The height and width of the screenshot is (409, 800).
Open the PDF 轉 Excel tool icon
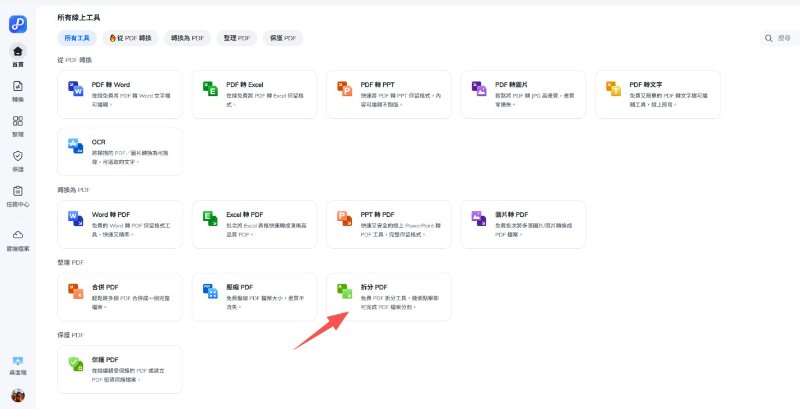click(x=210, y=89)
